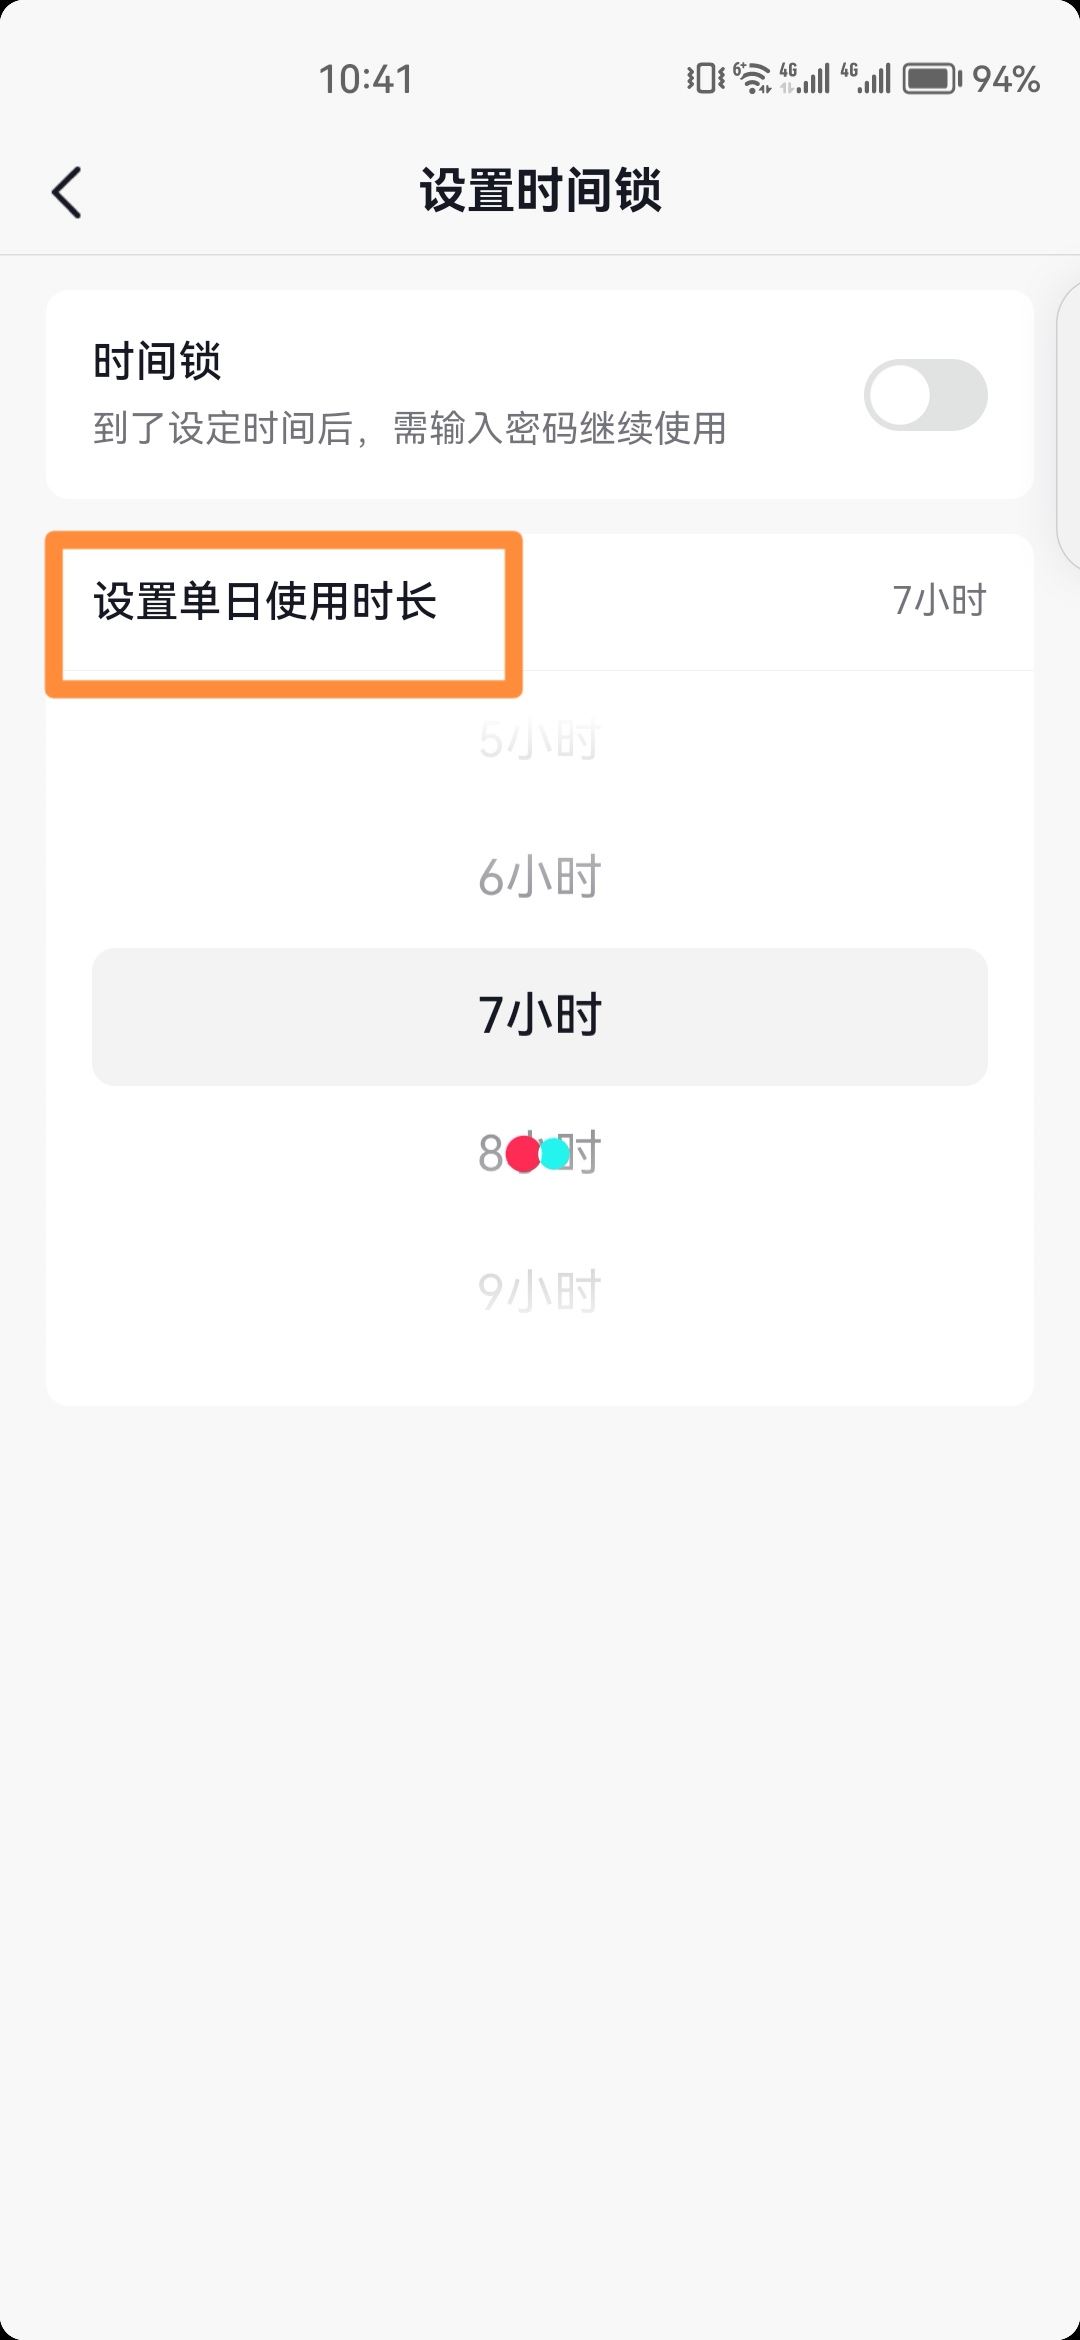This screenshot has width=1080, height=2340.
Task: Select 6小时 in the duration picker
Action: (539, 877)
